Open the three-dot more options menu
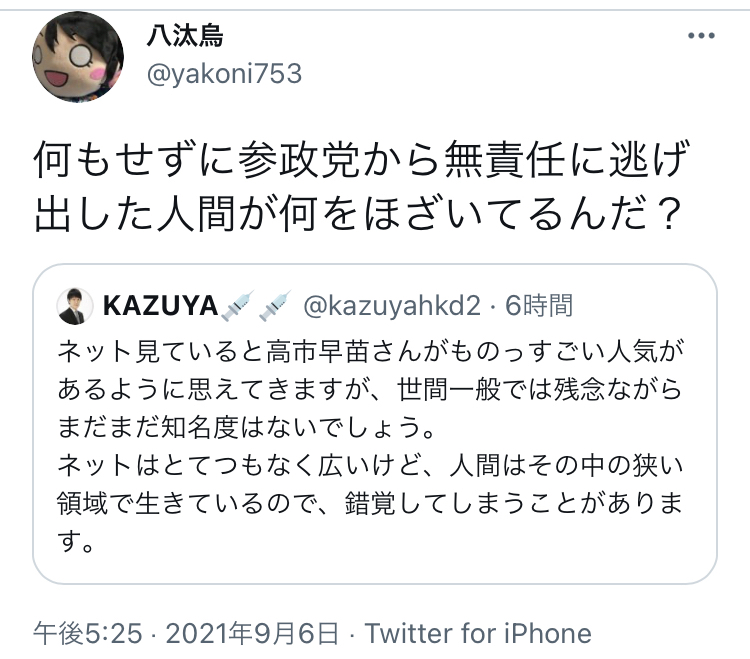The image size is (750, 659). 701,35
